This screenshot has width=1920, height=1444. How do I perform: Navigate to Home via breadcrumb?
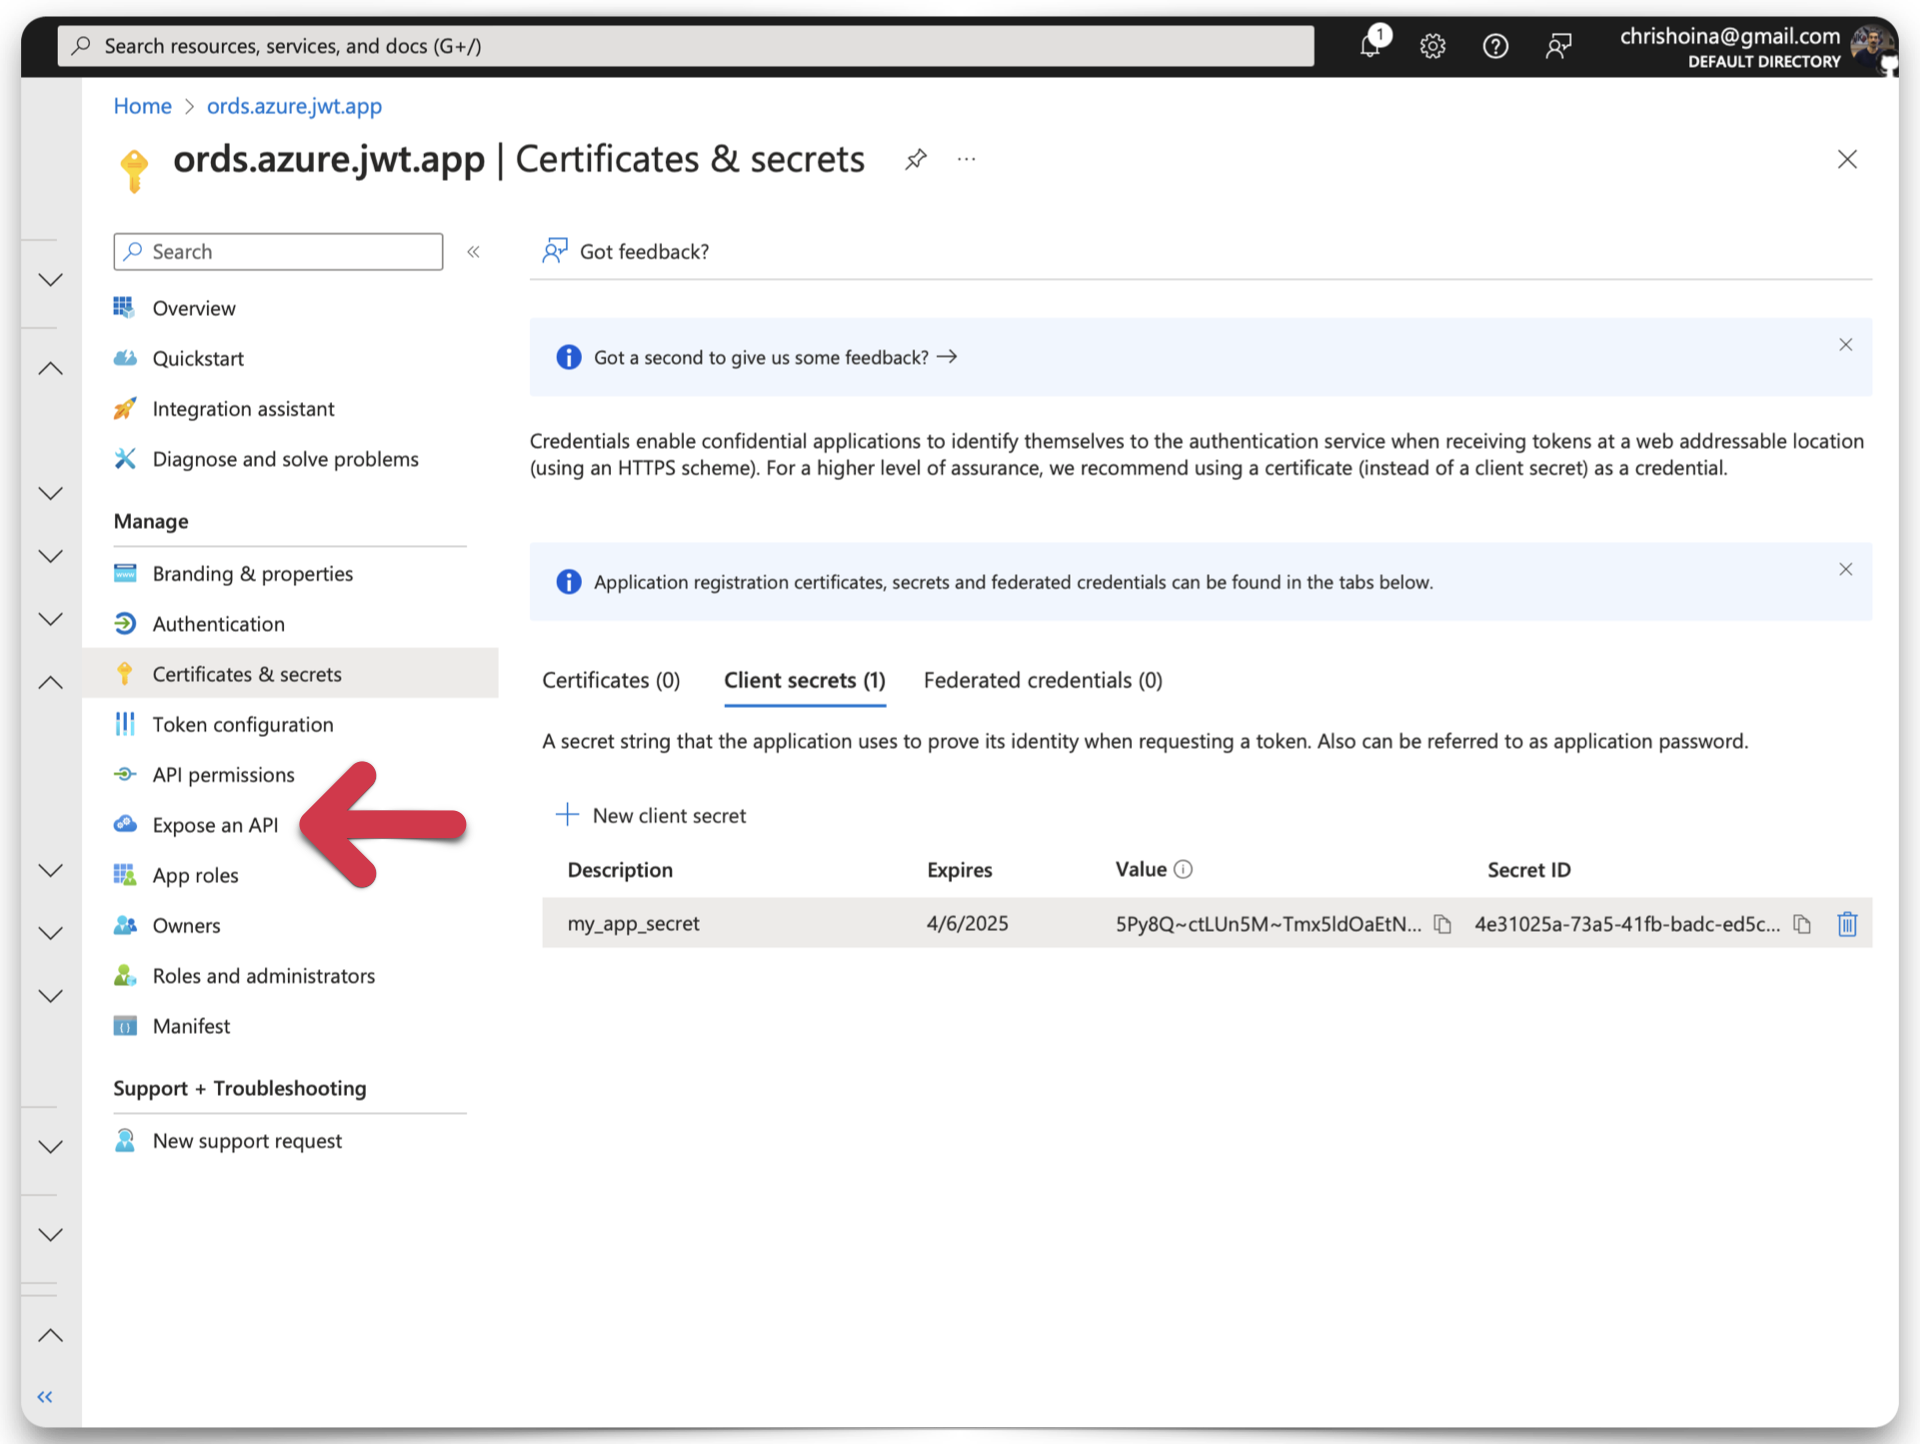pyautogui.click(x=142, y=106)
